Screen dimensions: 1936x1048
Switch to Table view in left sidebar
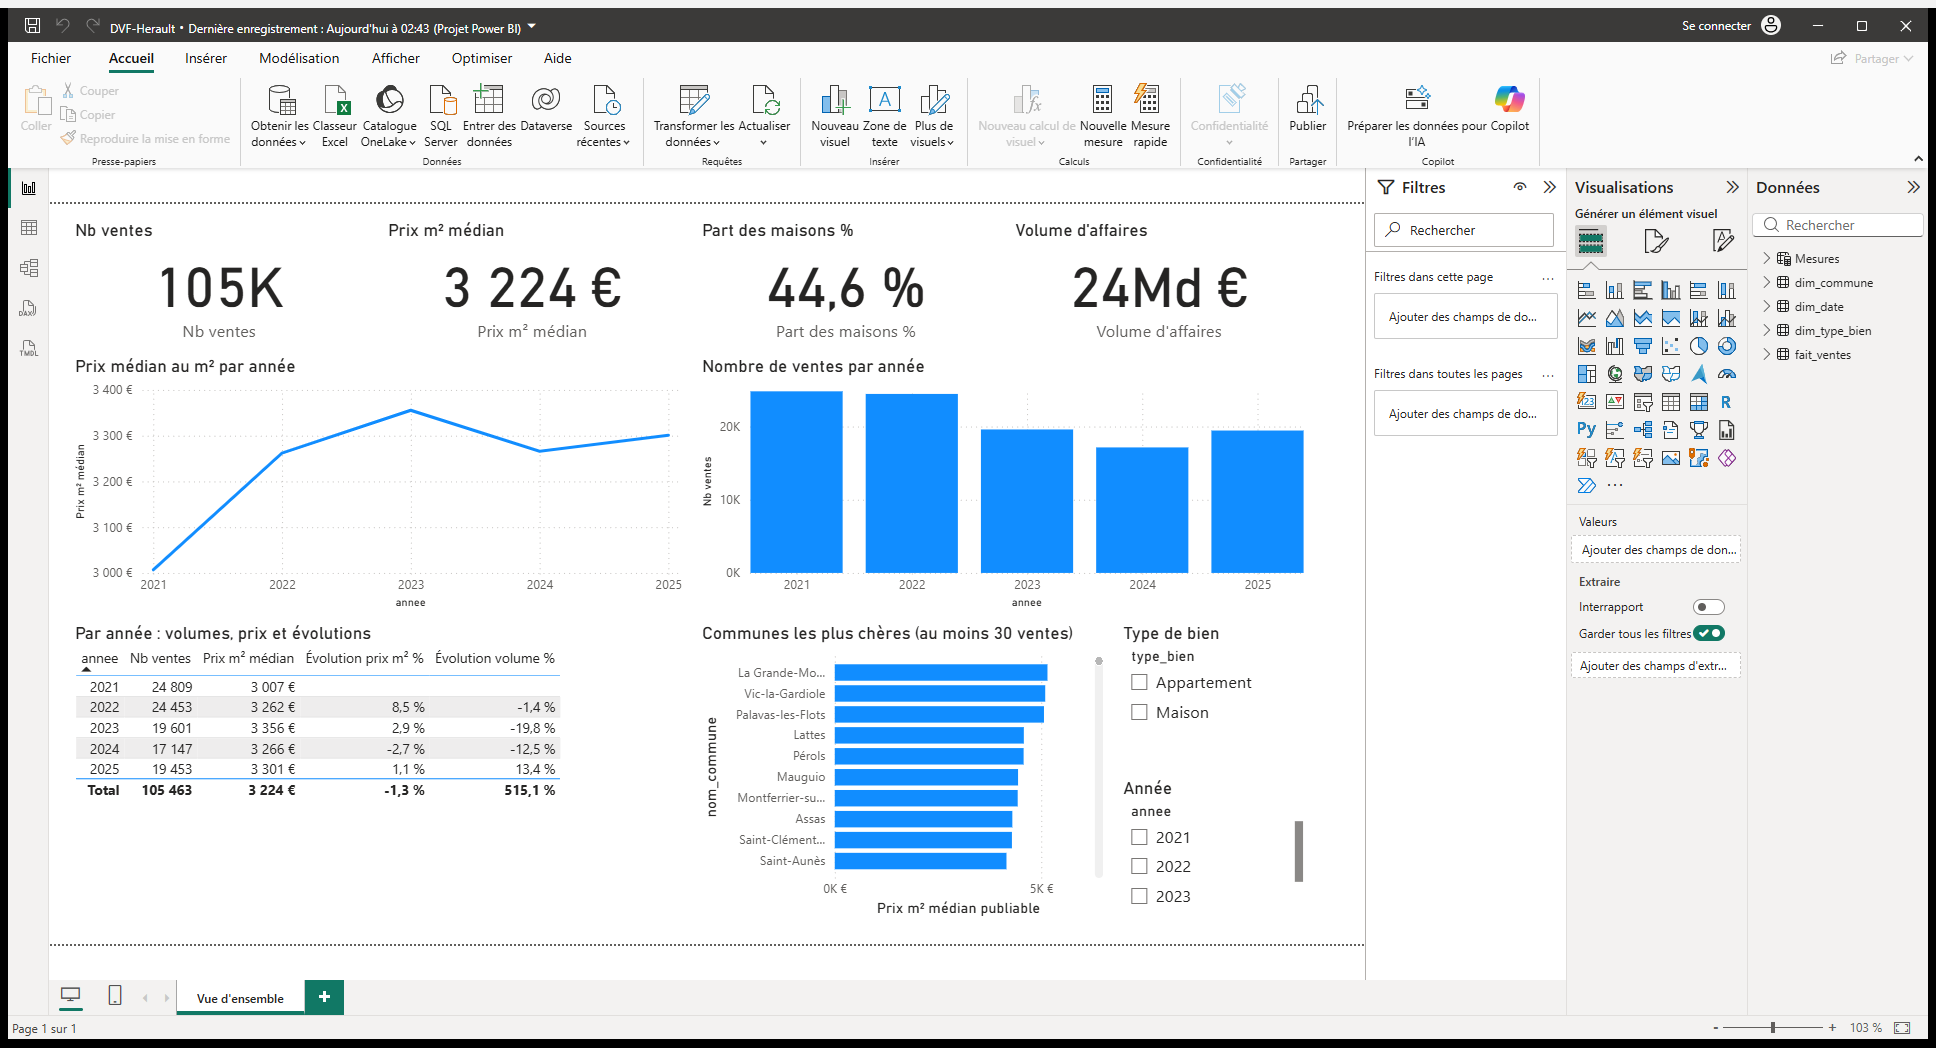pyautogui.click(x=29, y=228)
